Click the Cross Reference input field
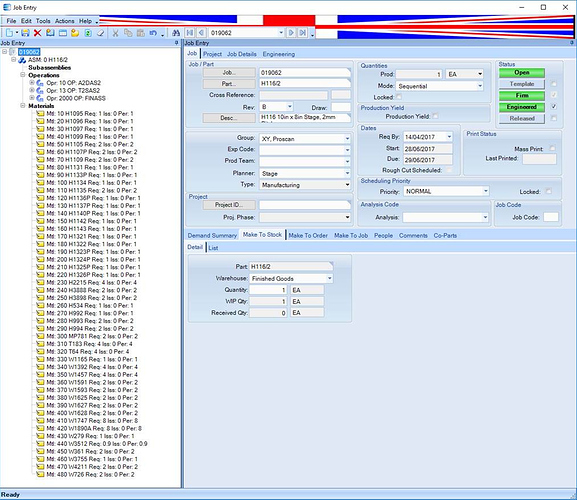Viewport: 577px width, 500px height. point(293,95)
